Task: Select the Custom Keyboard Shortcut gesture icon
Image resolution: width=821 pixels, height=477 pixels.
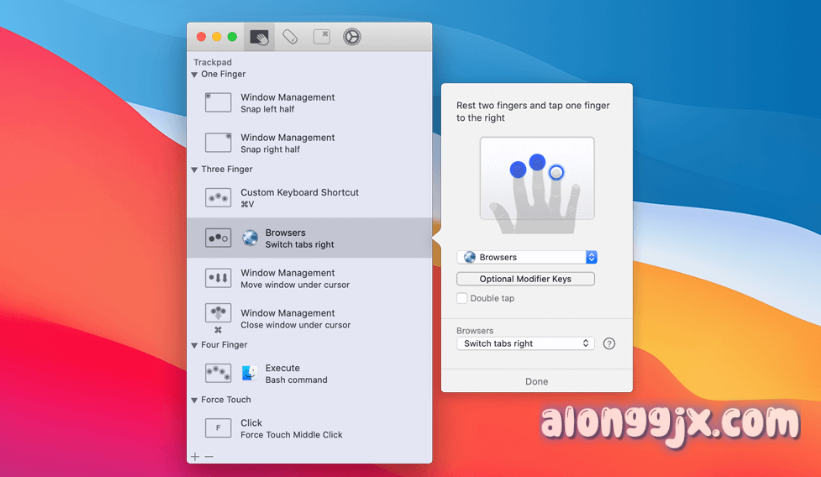Action: (x=218, y=198)
